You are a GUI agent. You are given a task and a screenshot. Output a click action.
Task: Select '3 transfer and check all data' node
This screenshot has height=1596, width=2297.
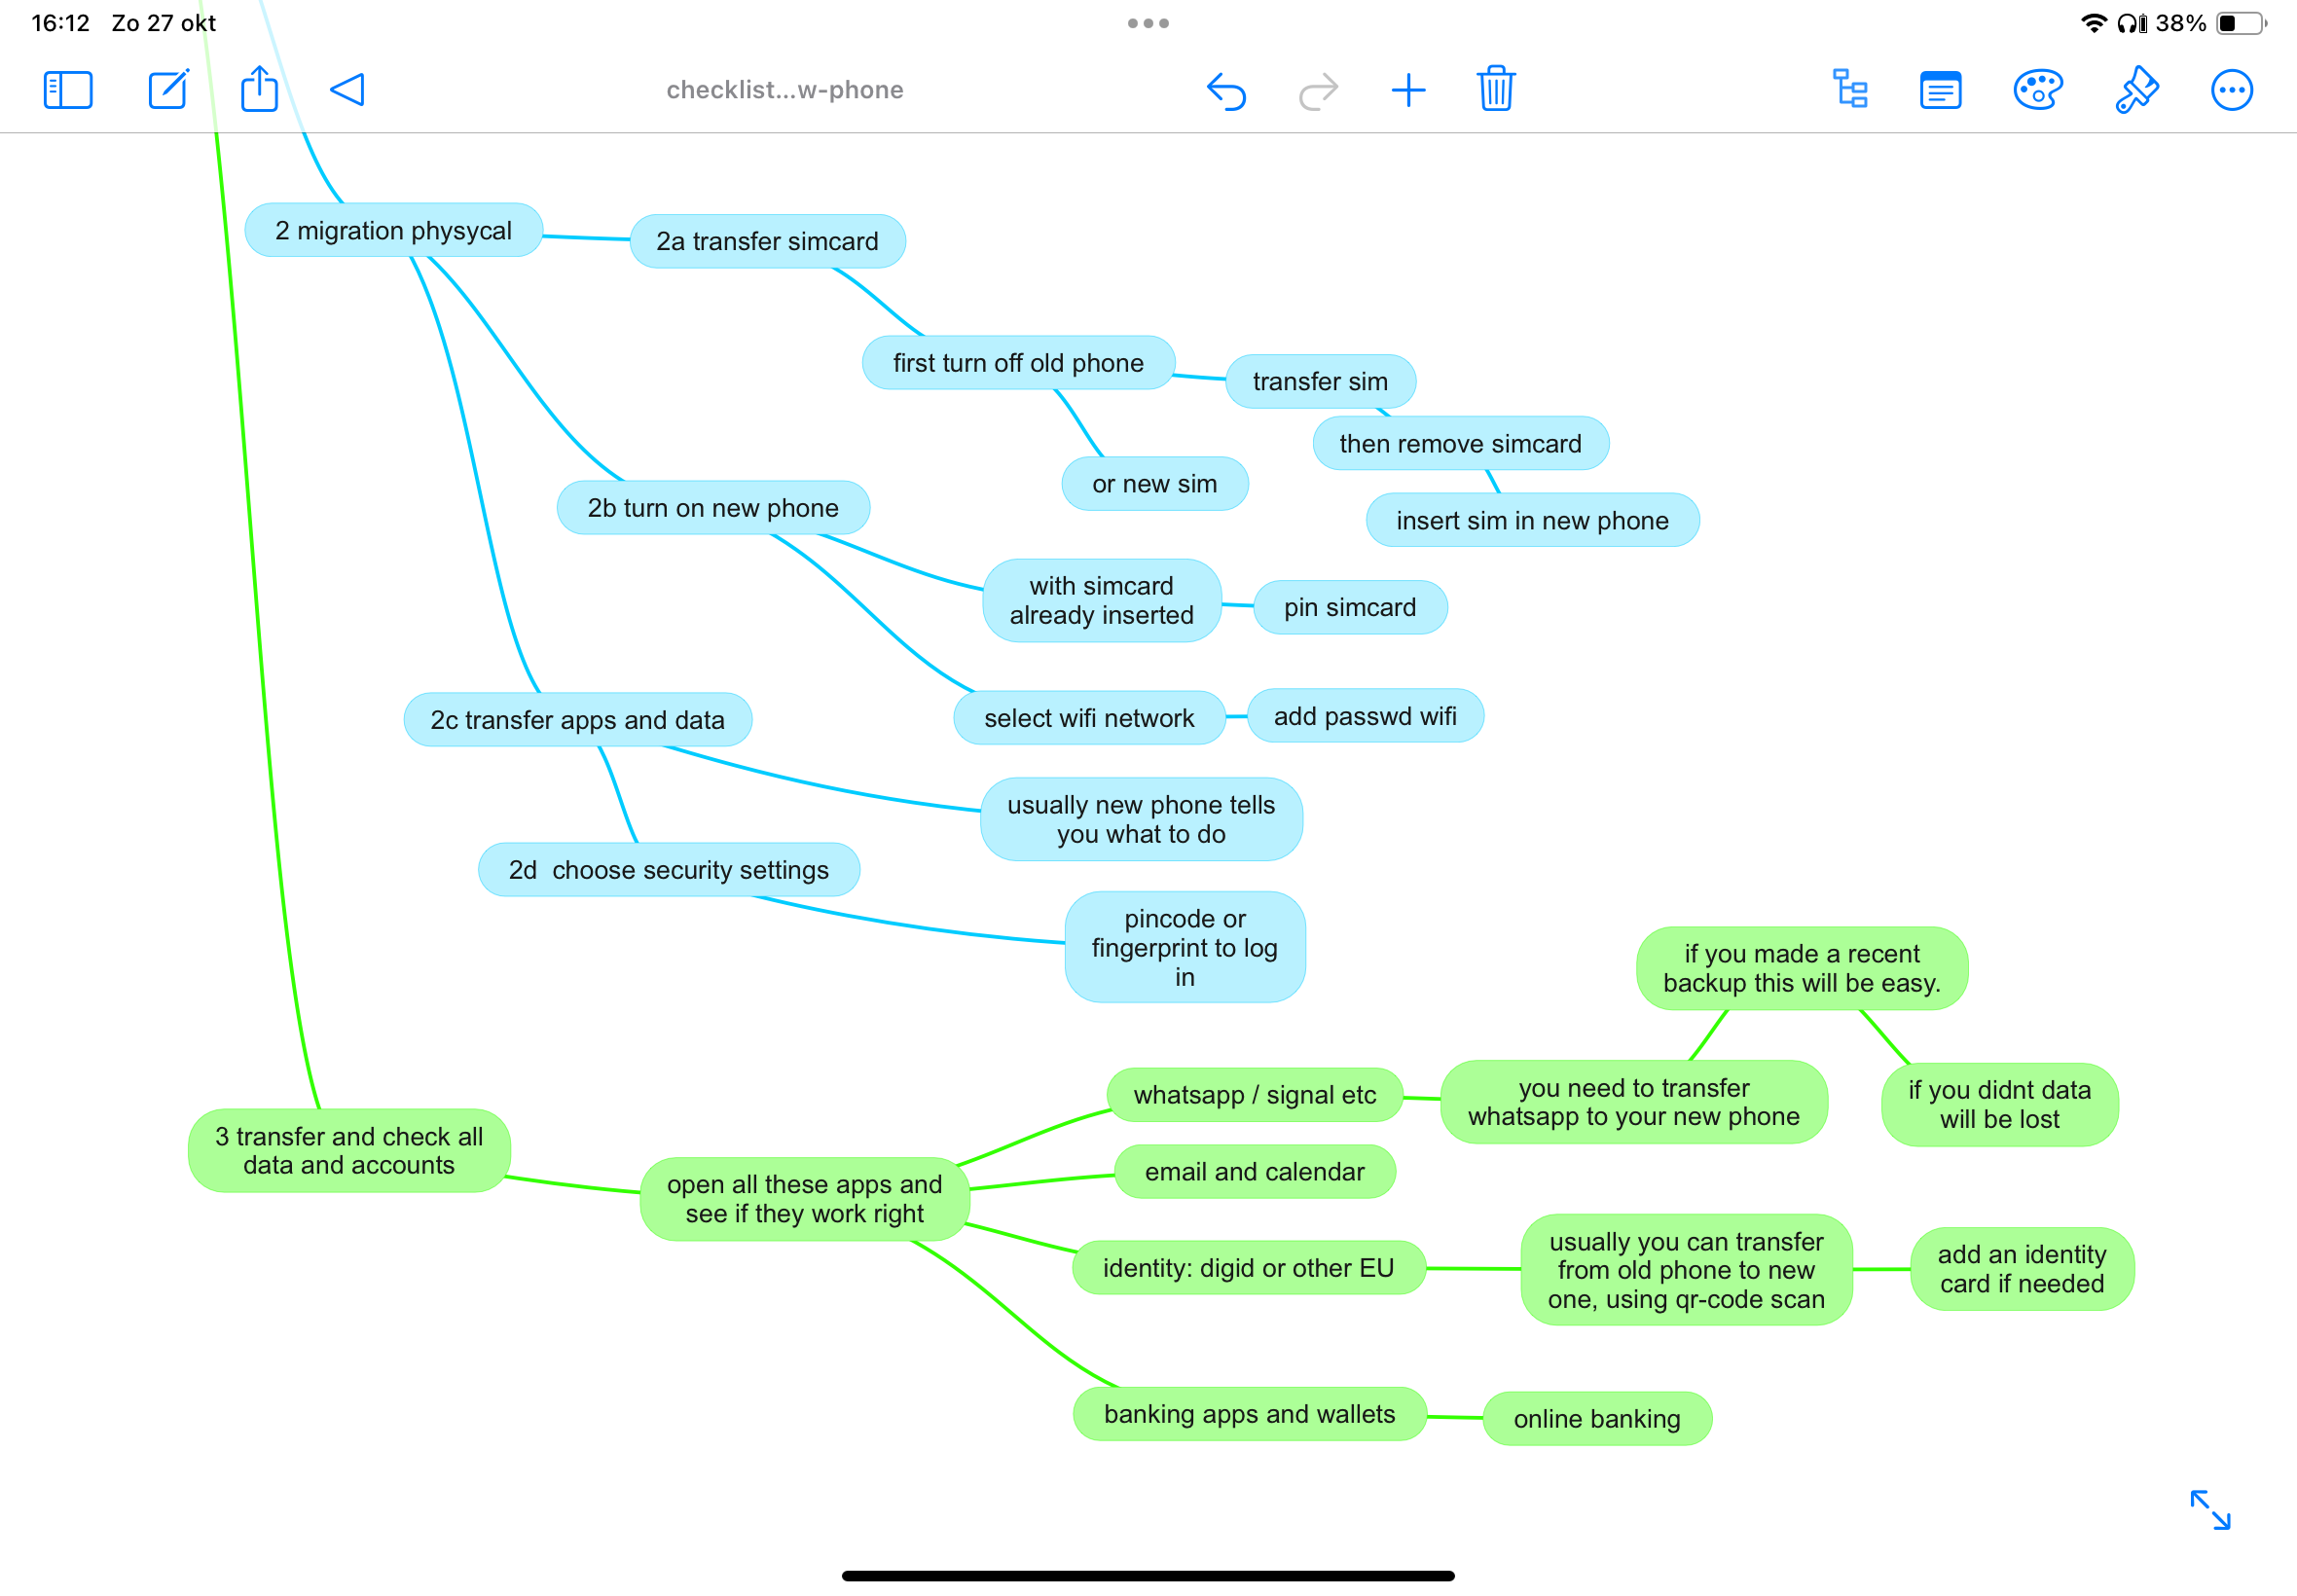[349, 1150]
